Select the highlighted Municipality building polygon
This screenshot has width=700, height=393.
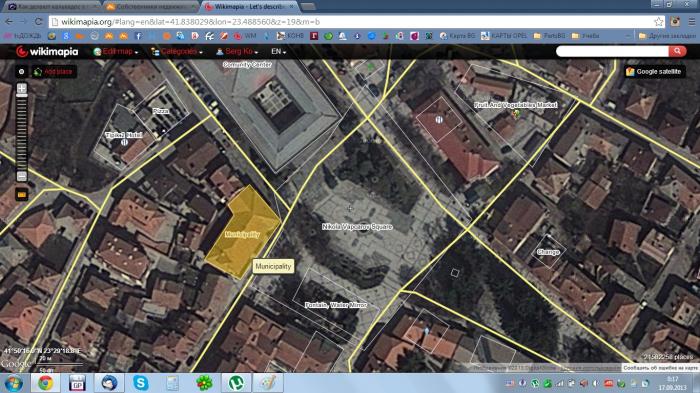point(242,233)
